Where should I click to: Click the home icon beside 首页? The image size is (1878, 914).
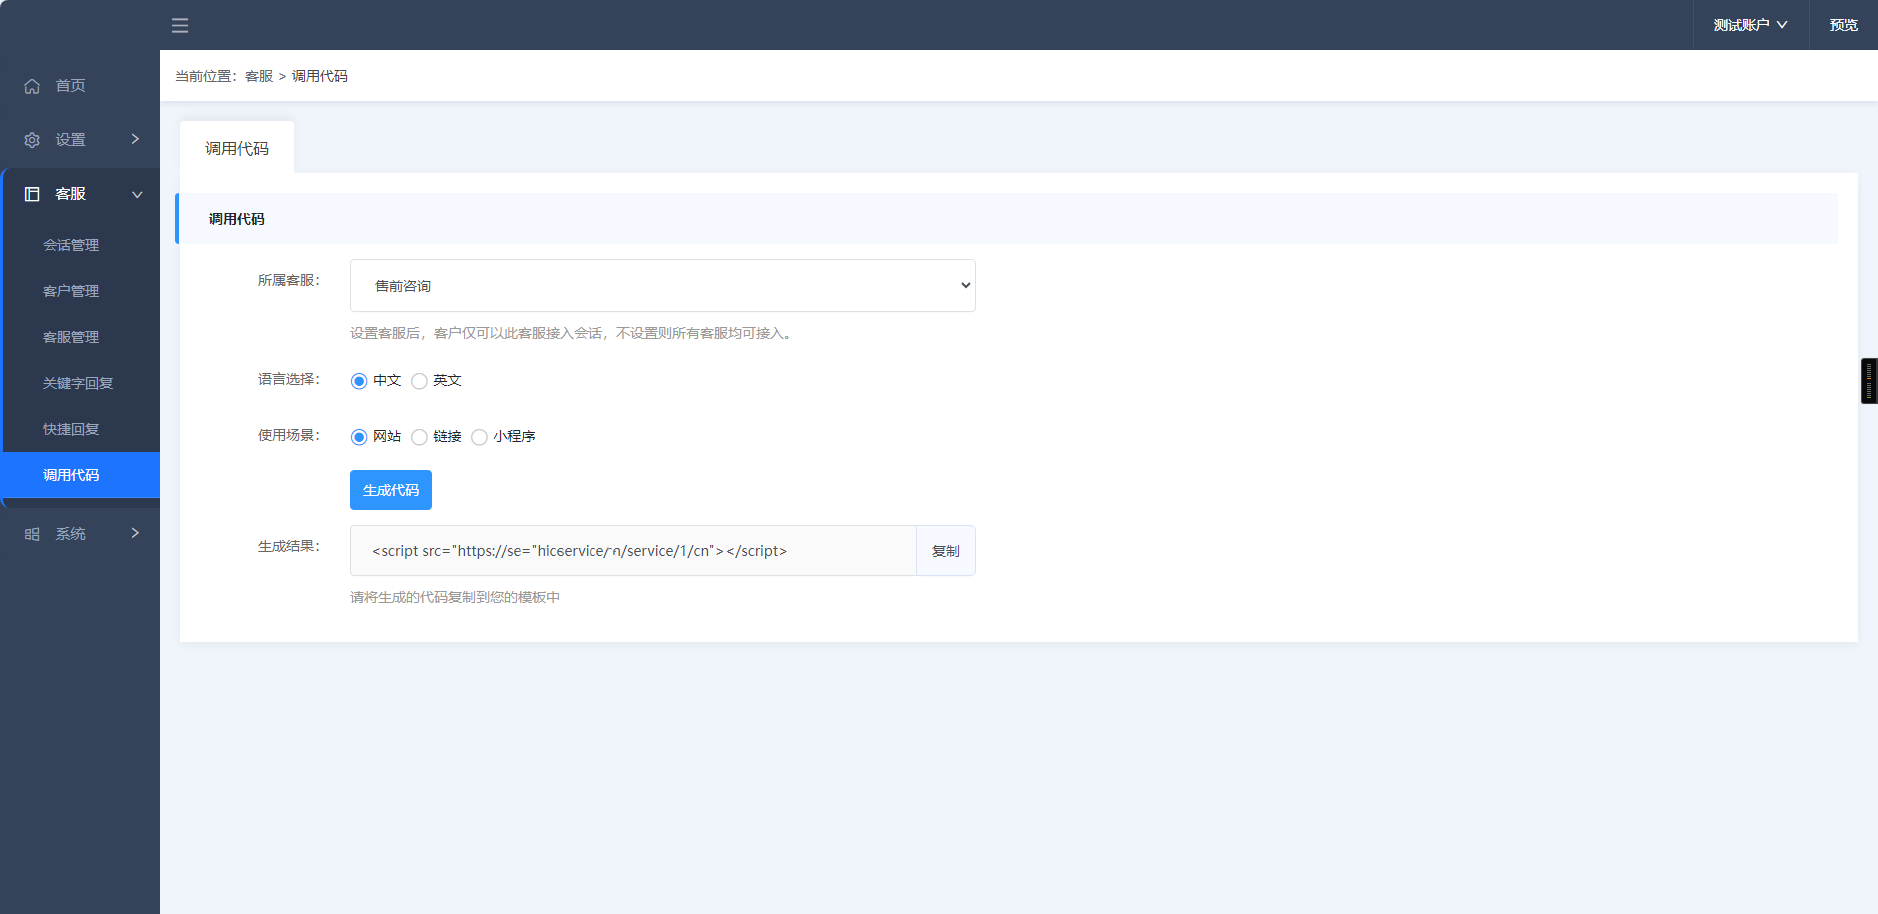31,86
